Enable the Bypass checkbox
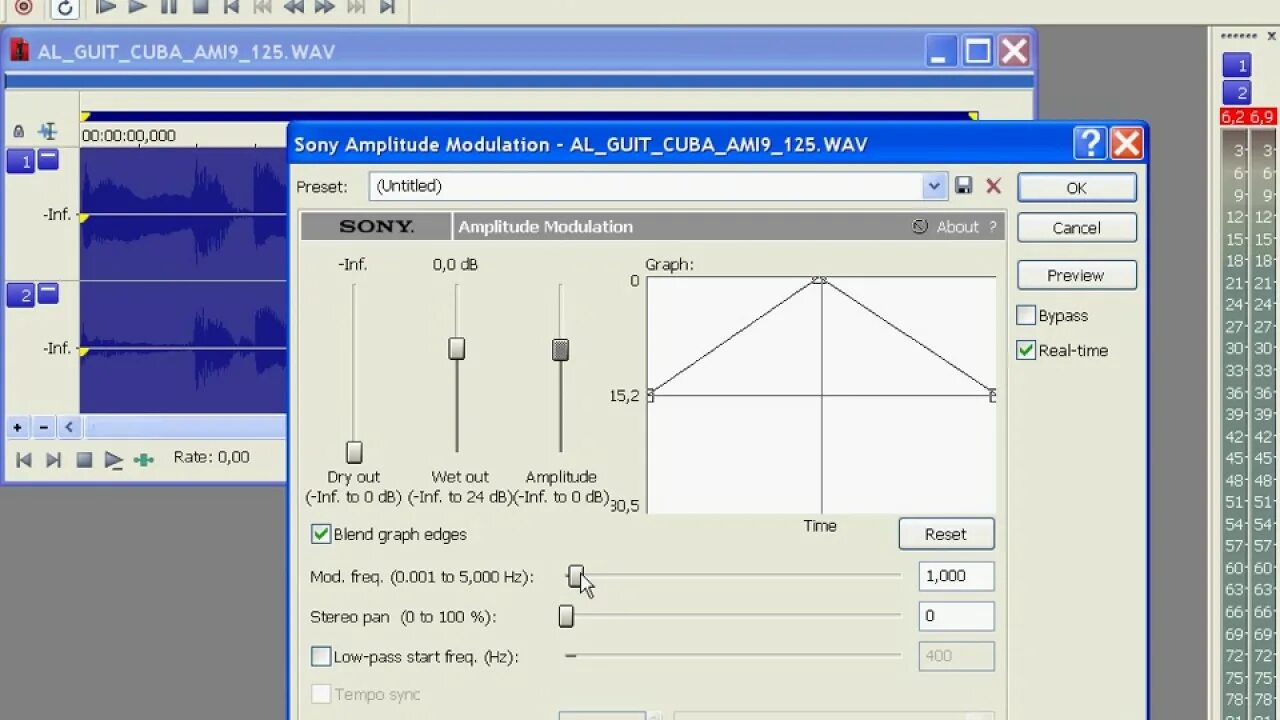This screenshot has height=720, width=1280. tap(1026, 315)
